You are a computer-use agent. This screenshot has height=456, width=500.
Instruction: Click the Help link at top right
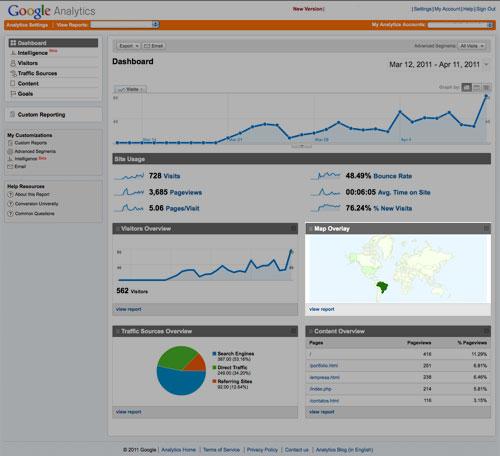coord(467,9)
